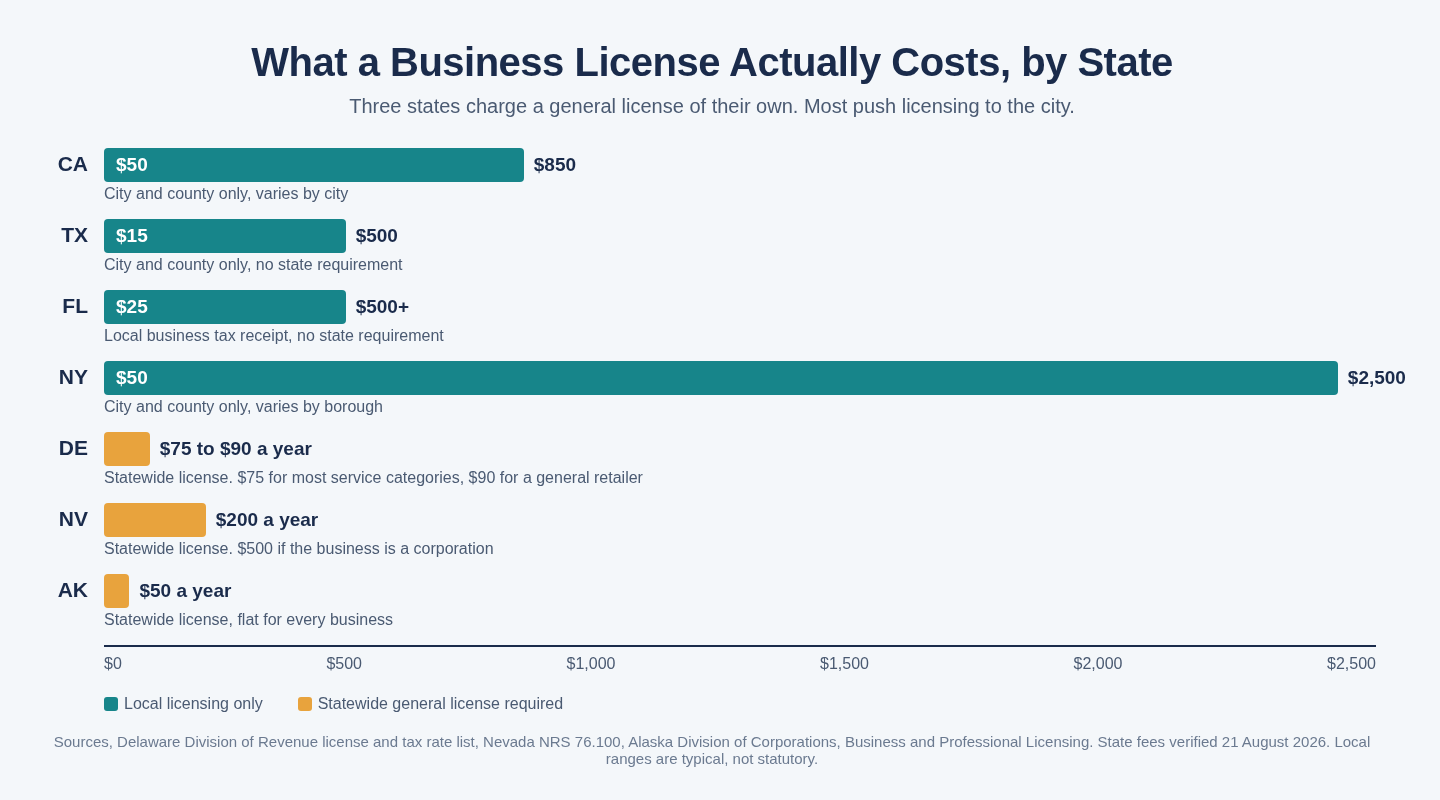
Task: Click the $0 axis tick label
Action: pos(113,664)
